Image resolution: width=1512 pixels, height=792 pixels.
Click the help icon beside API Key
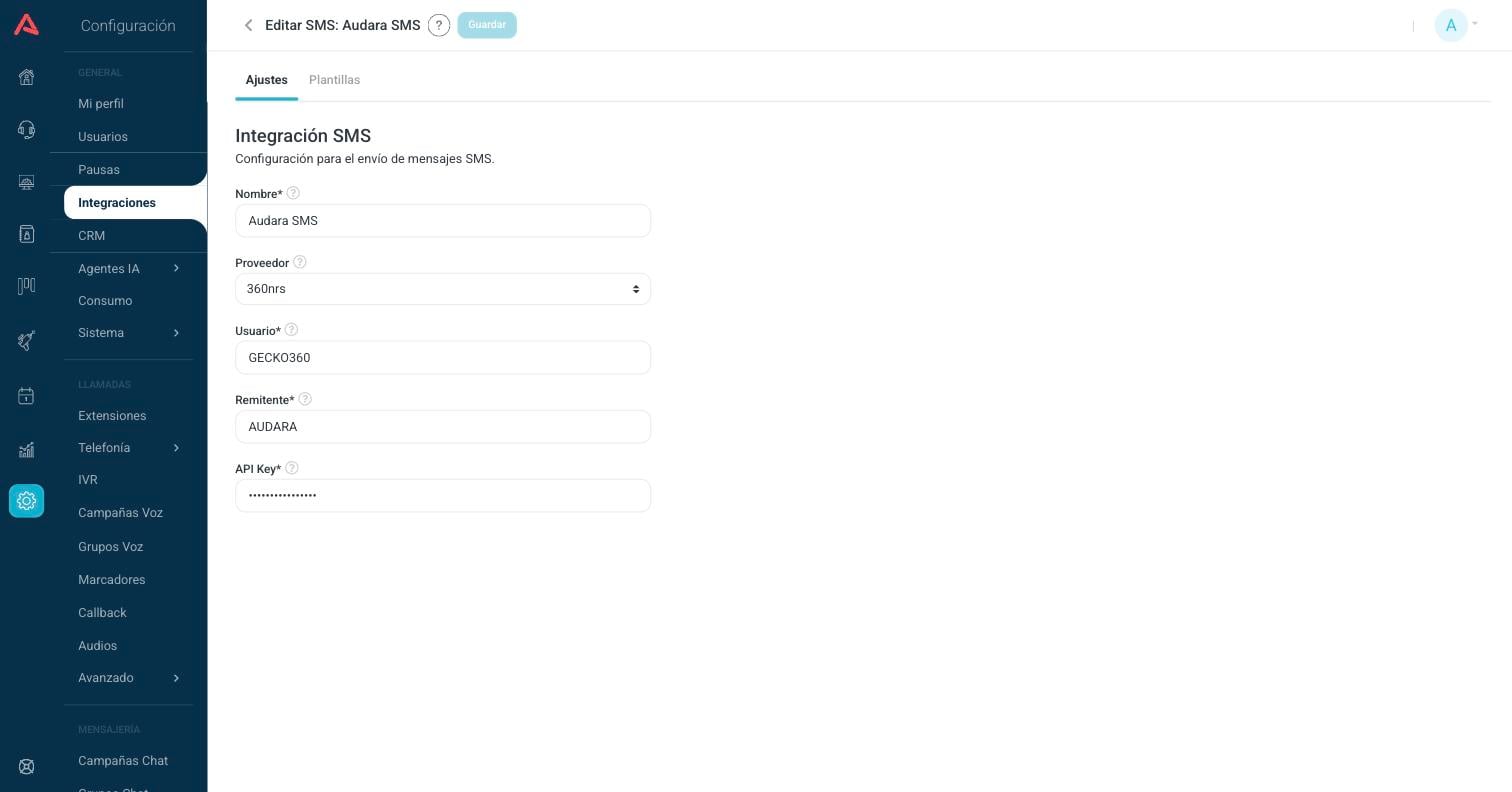click(x=292, y=468)
